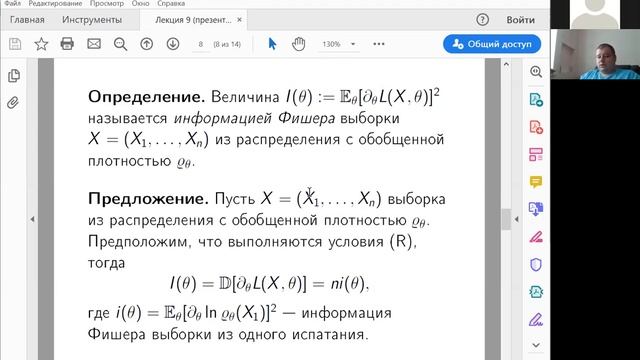640x360 pixels.
Task: Open Export PDF tool in right pane
Action: point(536,100)
